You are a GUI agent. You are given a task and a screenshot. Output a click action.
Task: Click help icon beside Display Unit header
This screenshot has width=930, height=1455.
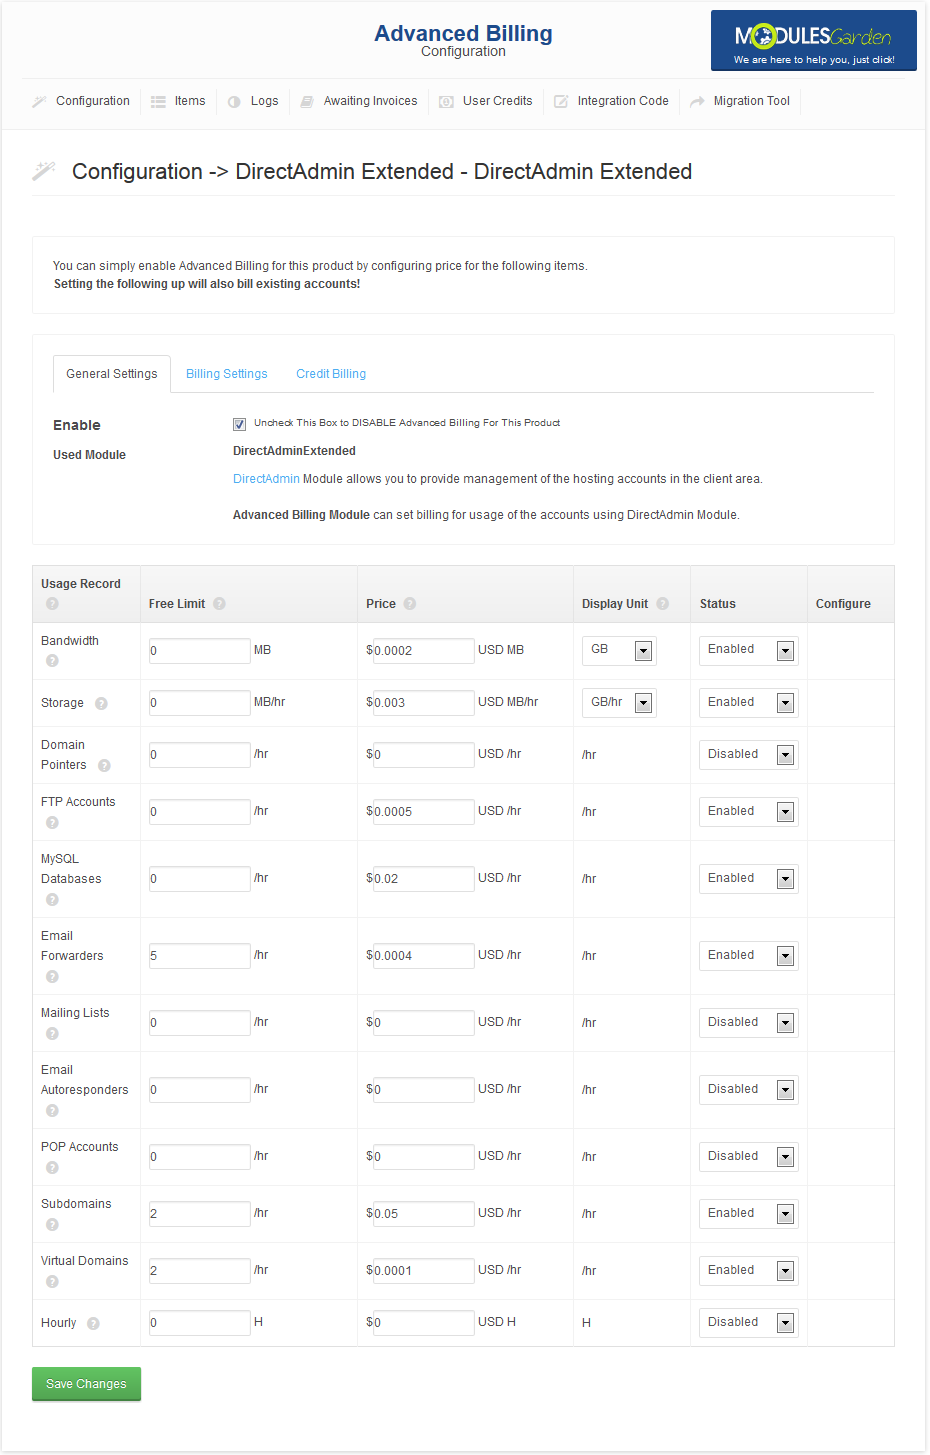tap(662, 603)
